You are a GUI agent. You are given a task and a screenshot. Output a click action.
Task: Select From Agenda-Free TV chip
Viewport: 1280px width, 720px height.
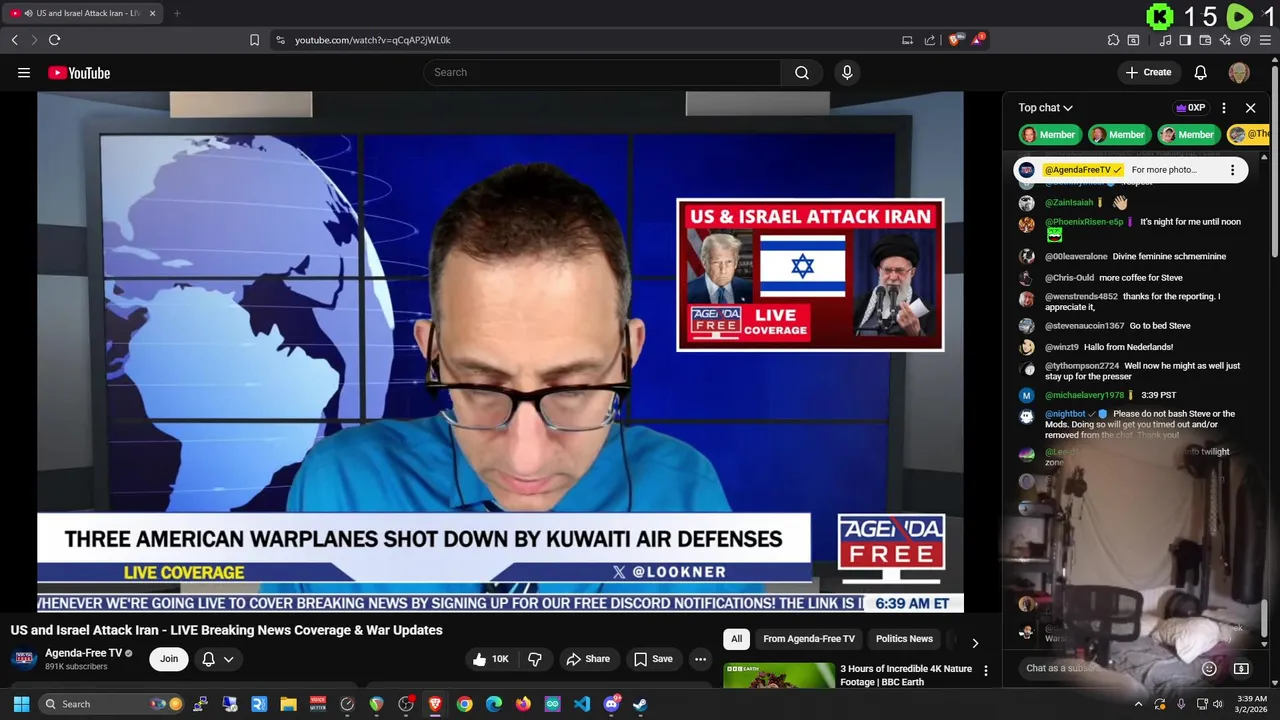coord(809,639)
